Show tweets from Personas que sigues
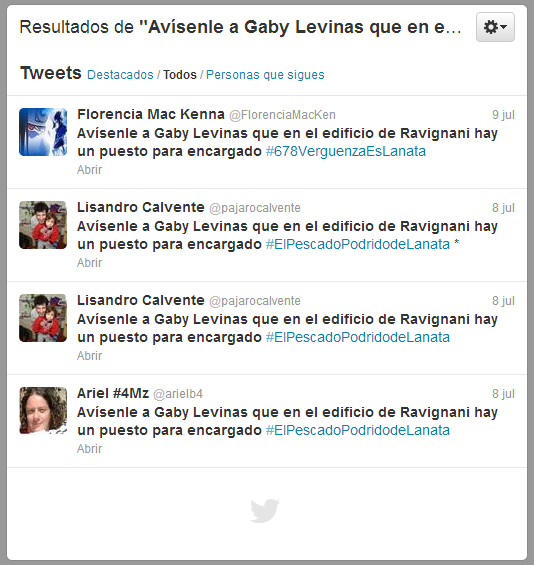 click(x=265, y=75)
